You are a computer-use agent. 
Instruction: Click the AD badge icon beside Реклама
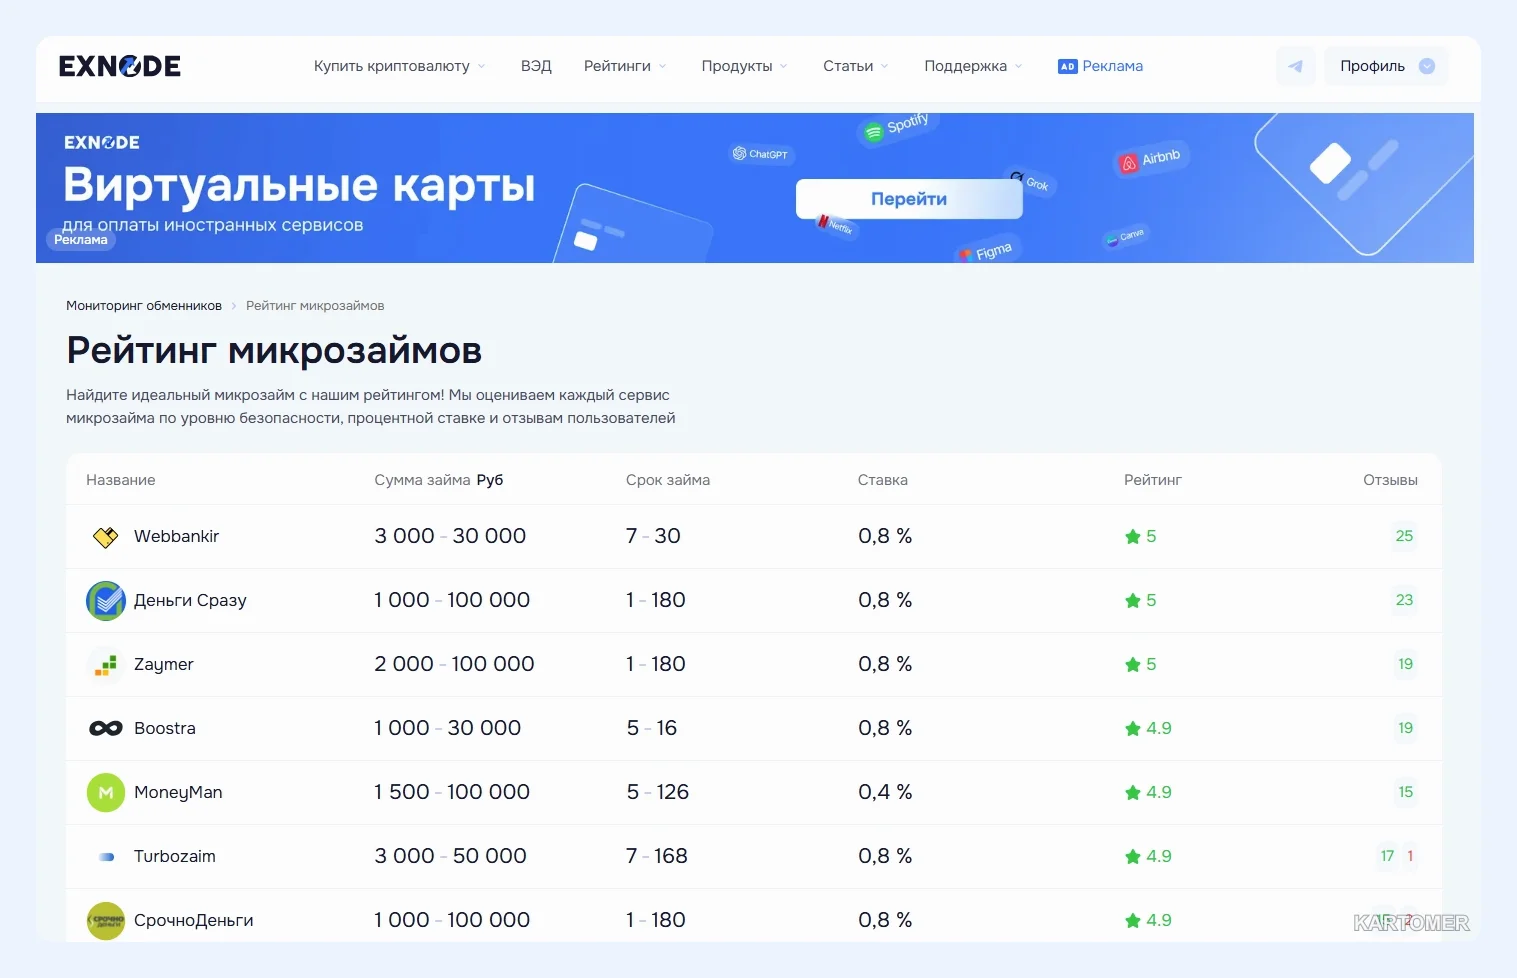pos(1067,67)
